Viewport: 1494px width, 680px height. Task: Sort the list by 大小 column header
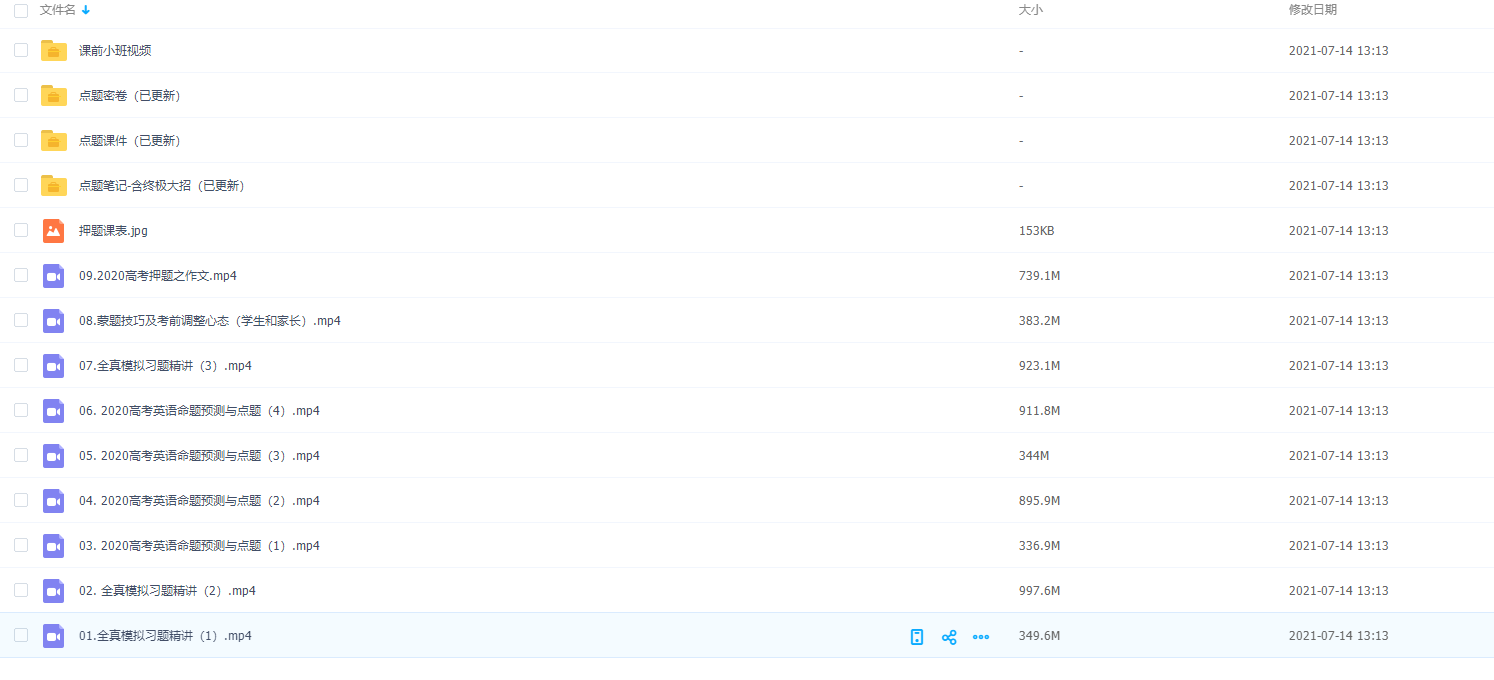[1030, 10]
